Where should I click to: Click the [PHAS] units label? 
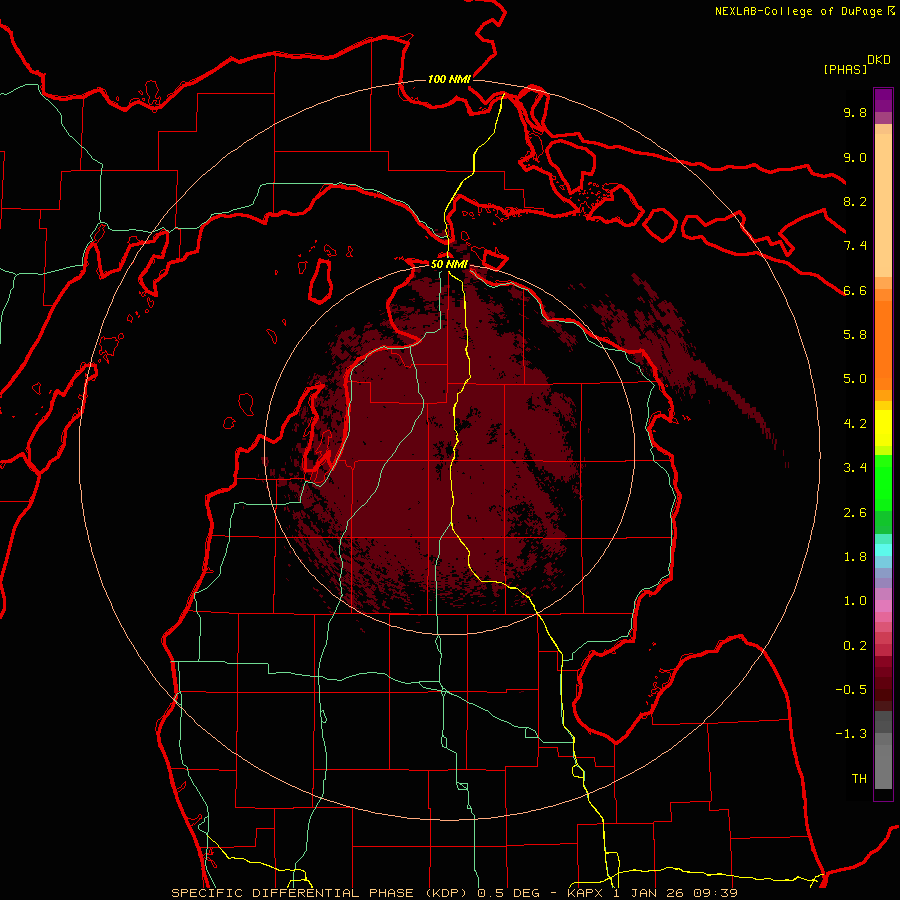click(845, 69)
